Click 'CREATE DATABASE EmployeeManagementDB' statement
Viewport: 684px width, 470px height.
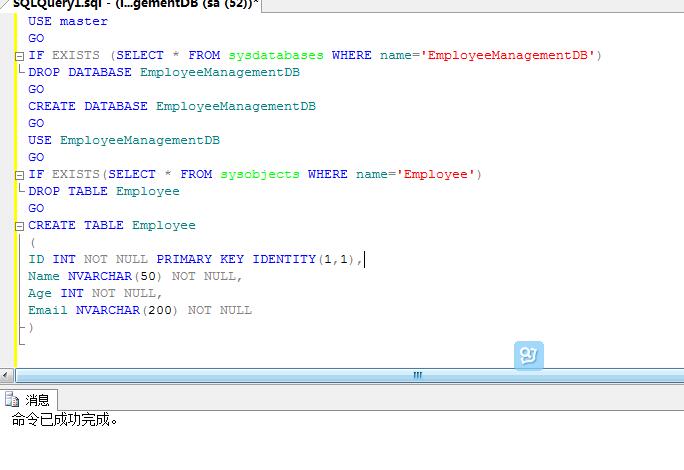(172, 106)
